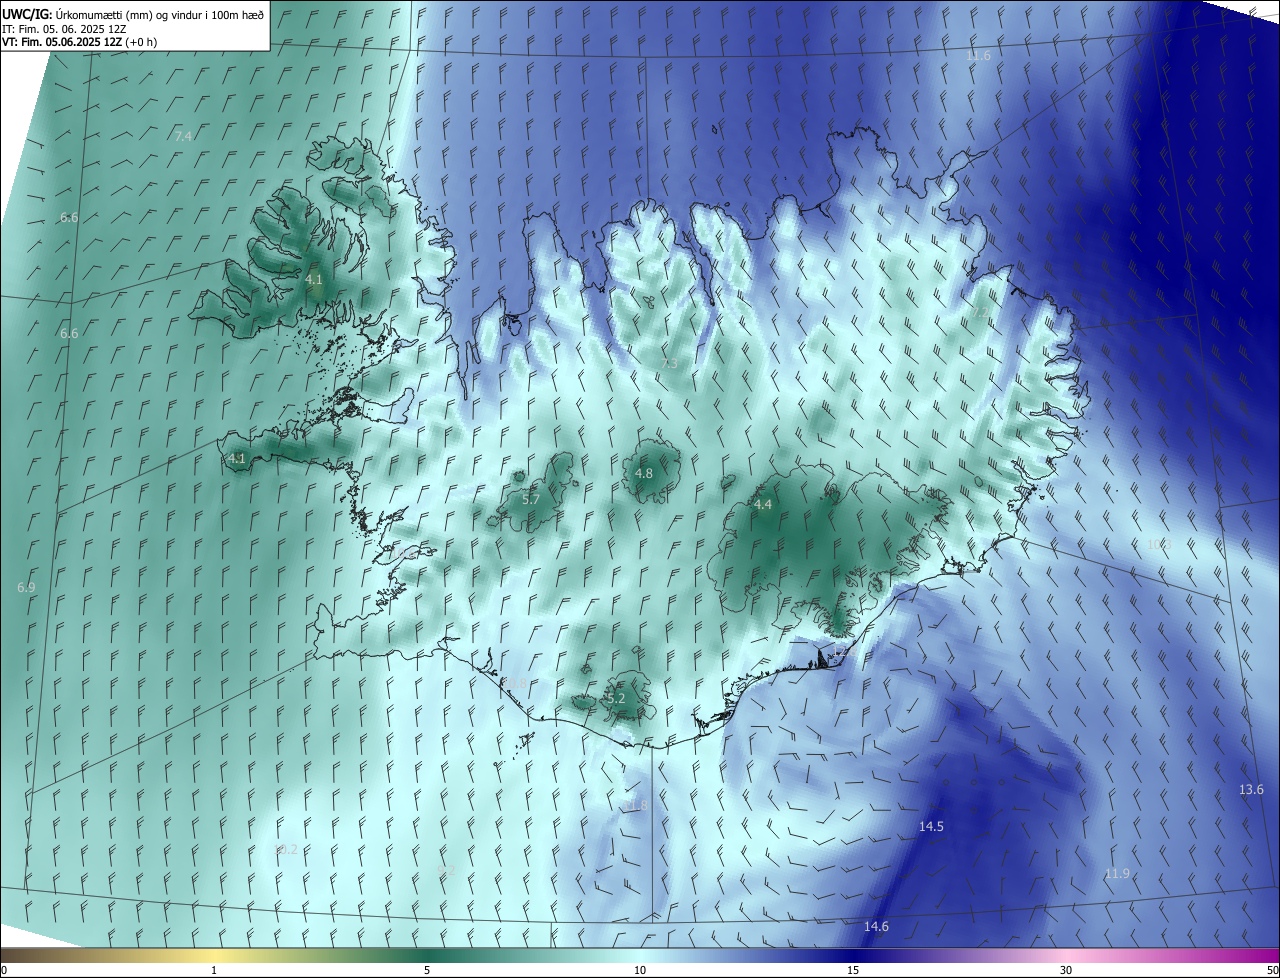Click the 13.6 value label
The height and width of the screenshot is (978, 1280).
(1251, 790)
